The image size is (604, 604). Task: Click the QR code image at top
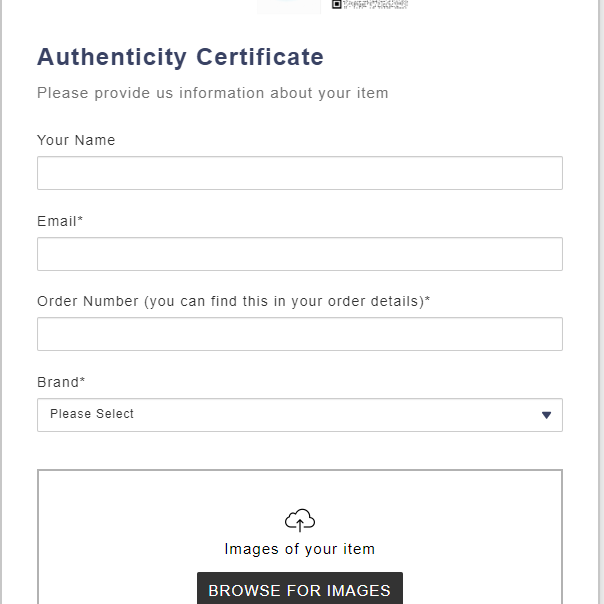click(369, 4)
